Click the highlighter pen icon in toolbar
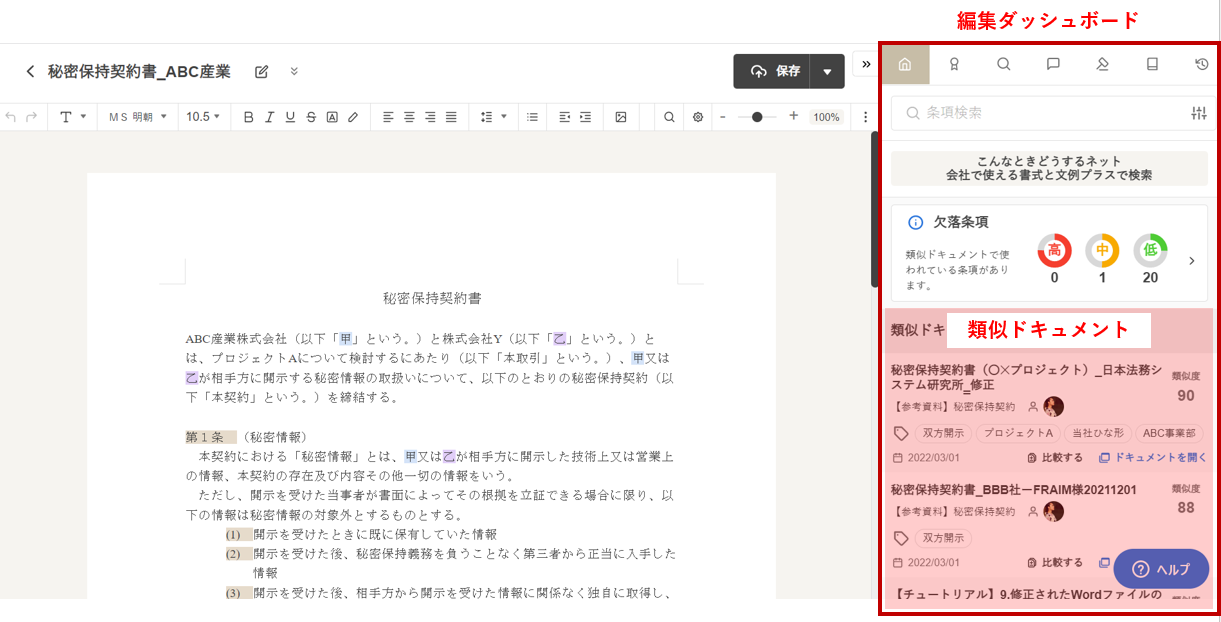Viewport: 1221px width, 622px height. [x=353, y=117]
